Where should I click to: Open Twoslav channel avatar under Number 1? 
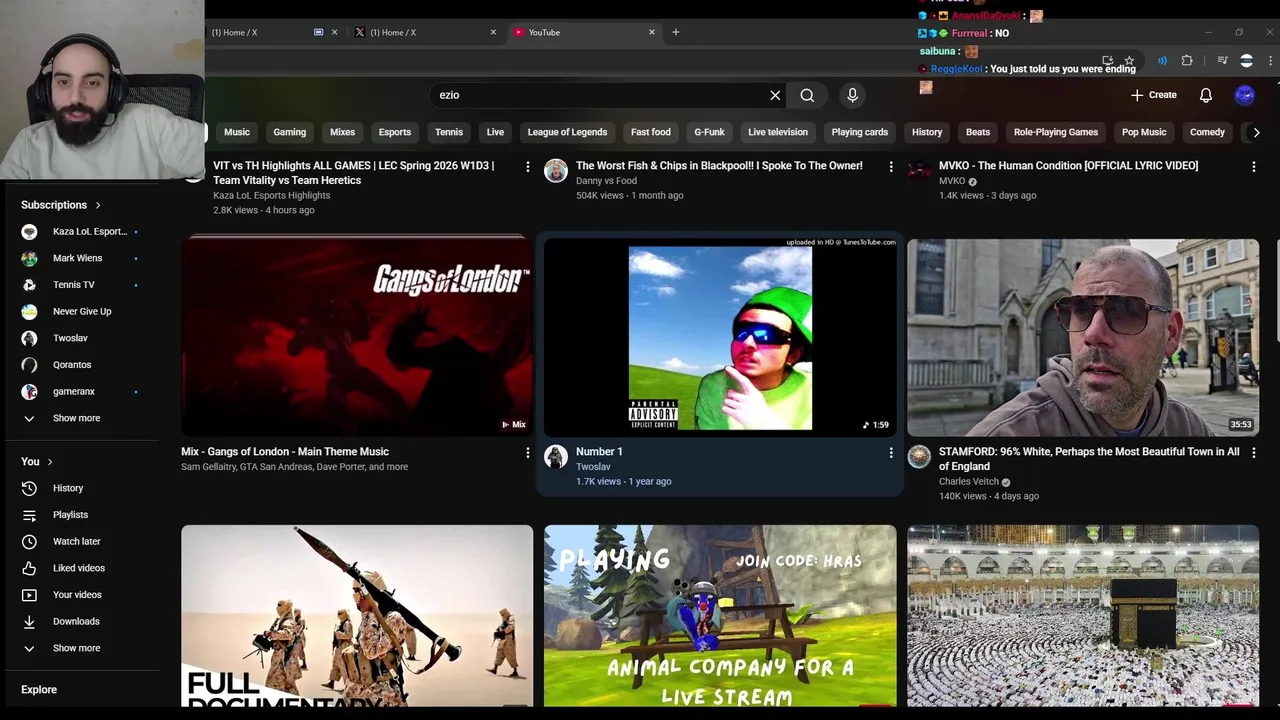(x=556, y=457)
